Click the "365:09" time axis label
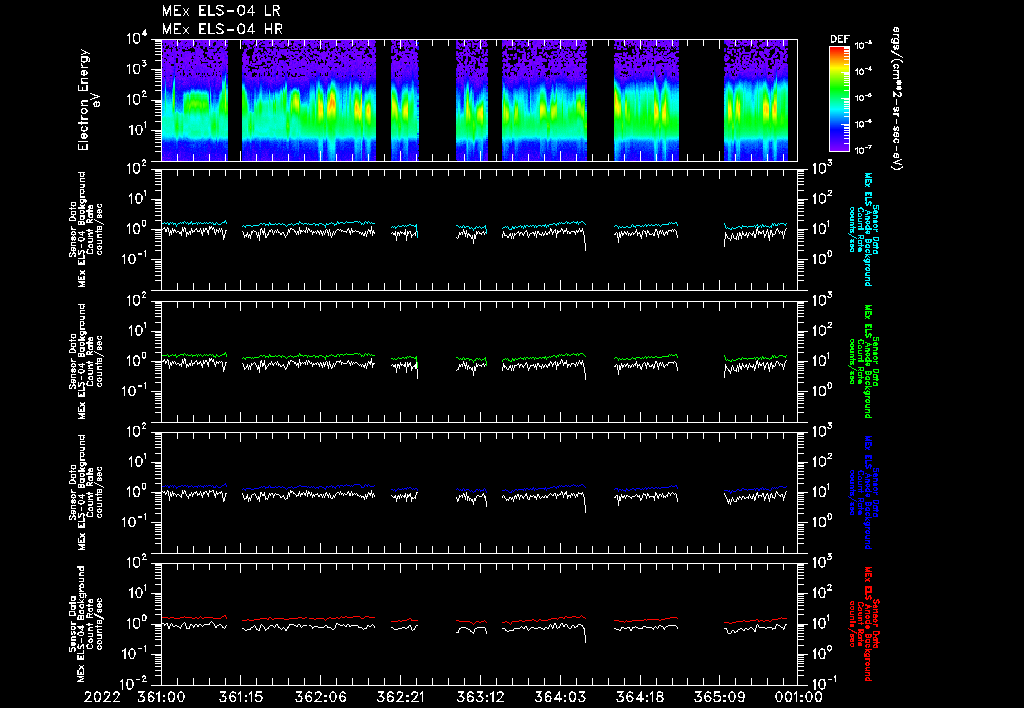Screen dimensions: 1024x708 [x=719, y=698]
